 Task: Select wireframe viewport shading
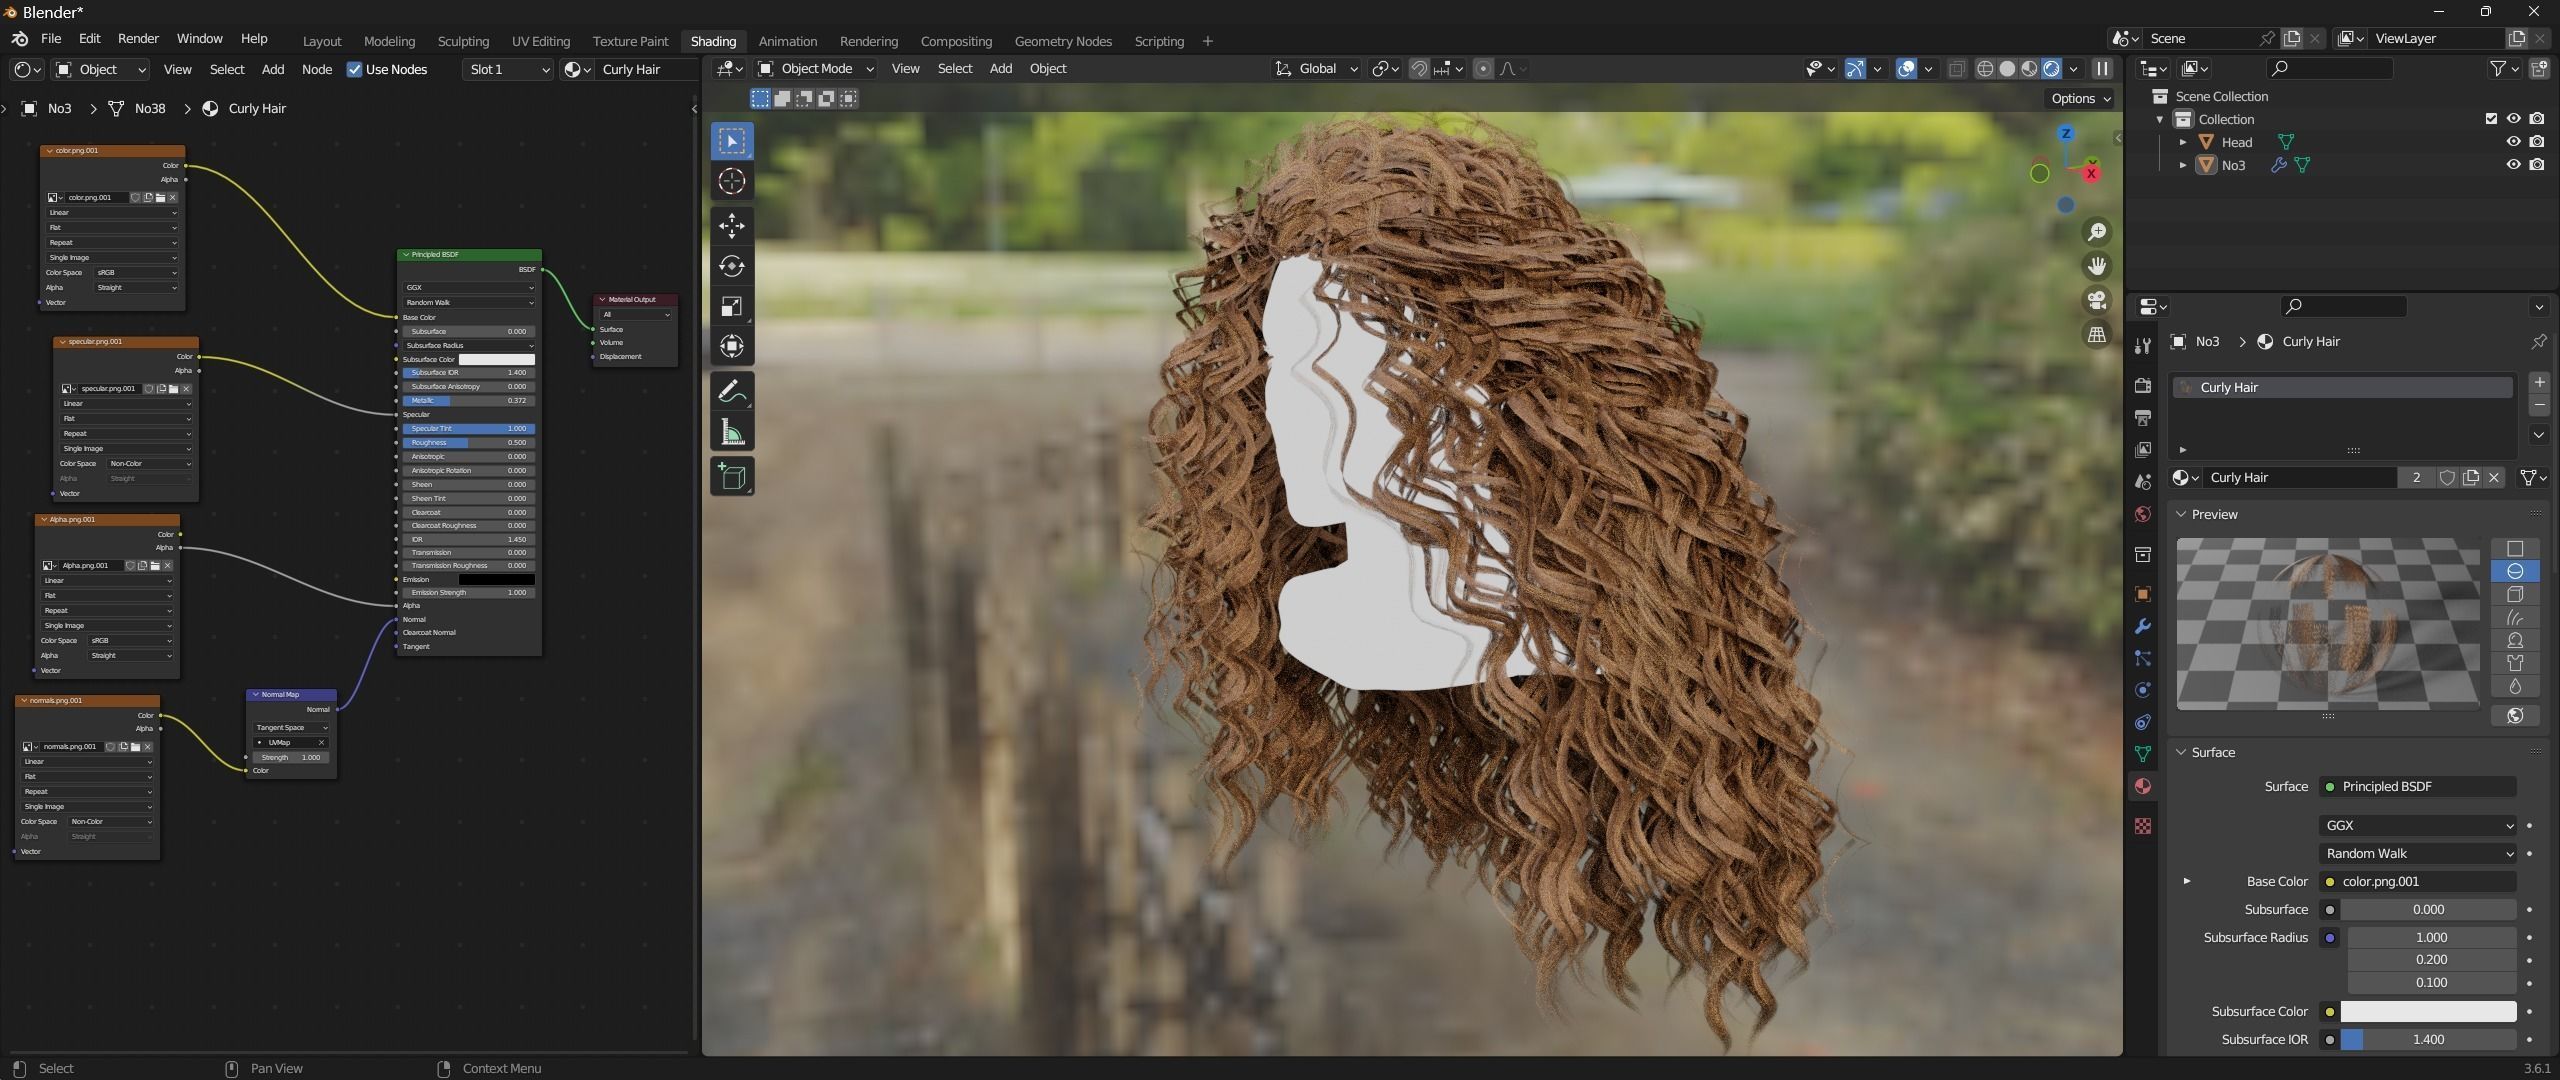point(1985,69)
